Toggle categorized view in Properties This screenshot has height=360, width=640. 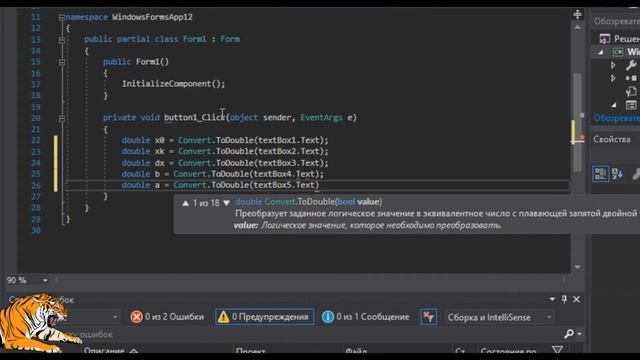600,174
